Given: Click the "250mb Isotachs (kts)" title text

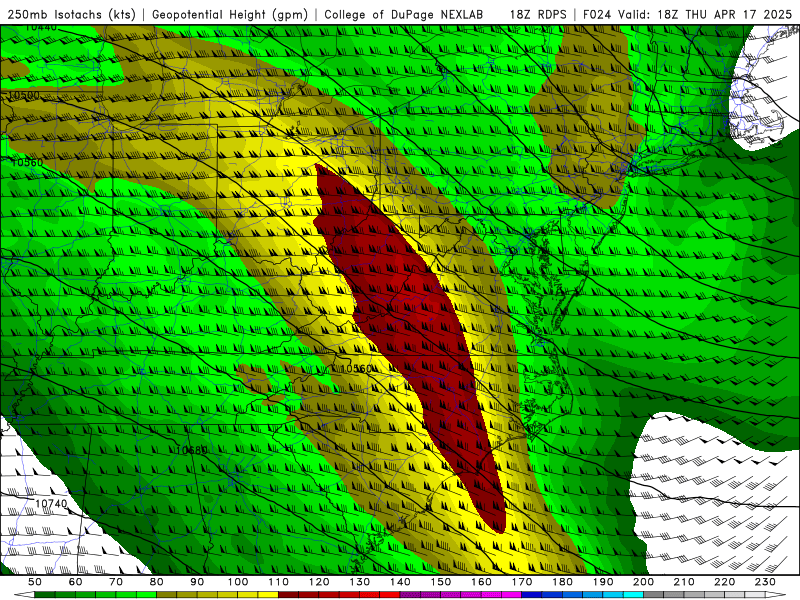Looking at the screenshot, I should (72, 15).
